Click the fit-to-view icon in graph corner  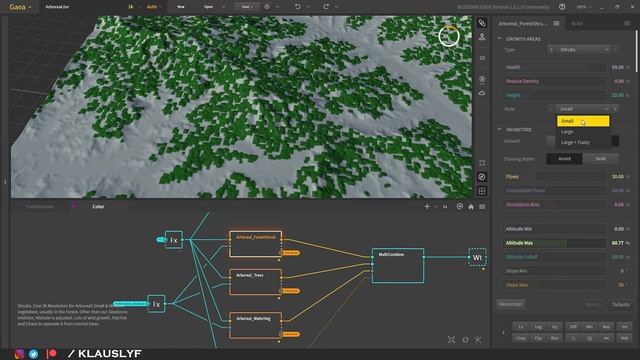tap(451, 340)
